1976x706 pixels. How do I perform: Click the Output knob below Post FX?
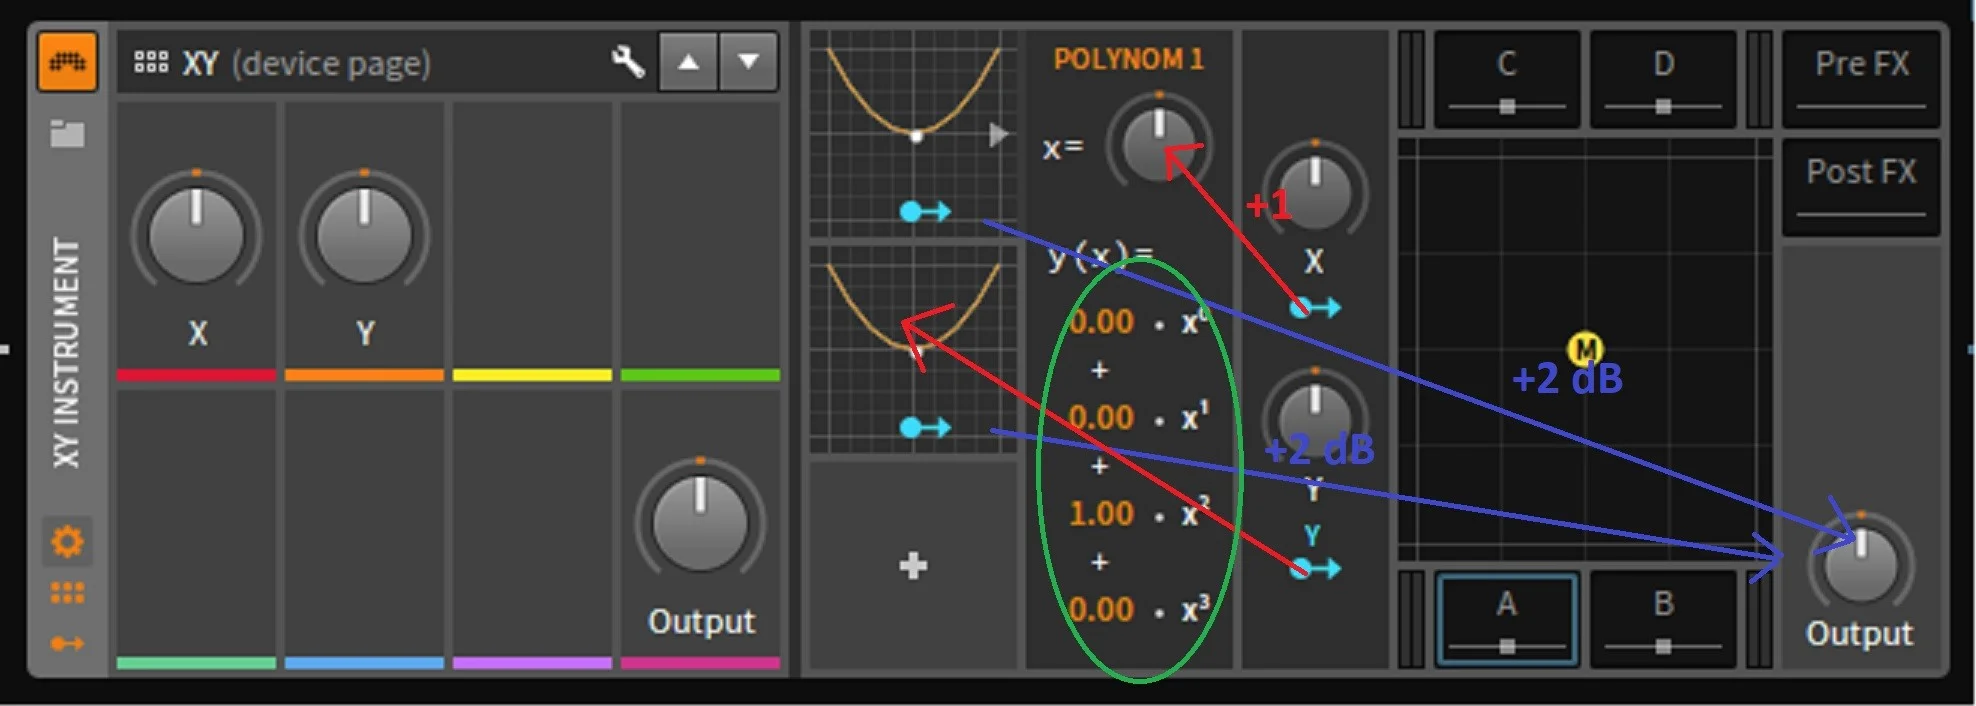pos(1861,563)
